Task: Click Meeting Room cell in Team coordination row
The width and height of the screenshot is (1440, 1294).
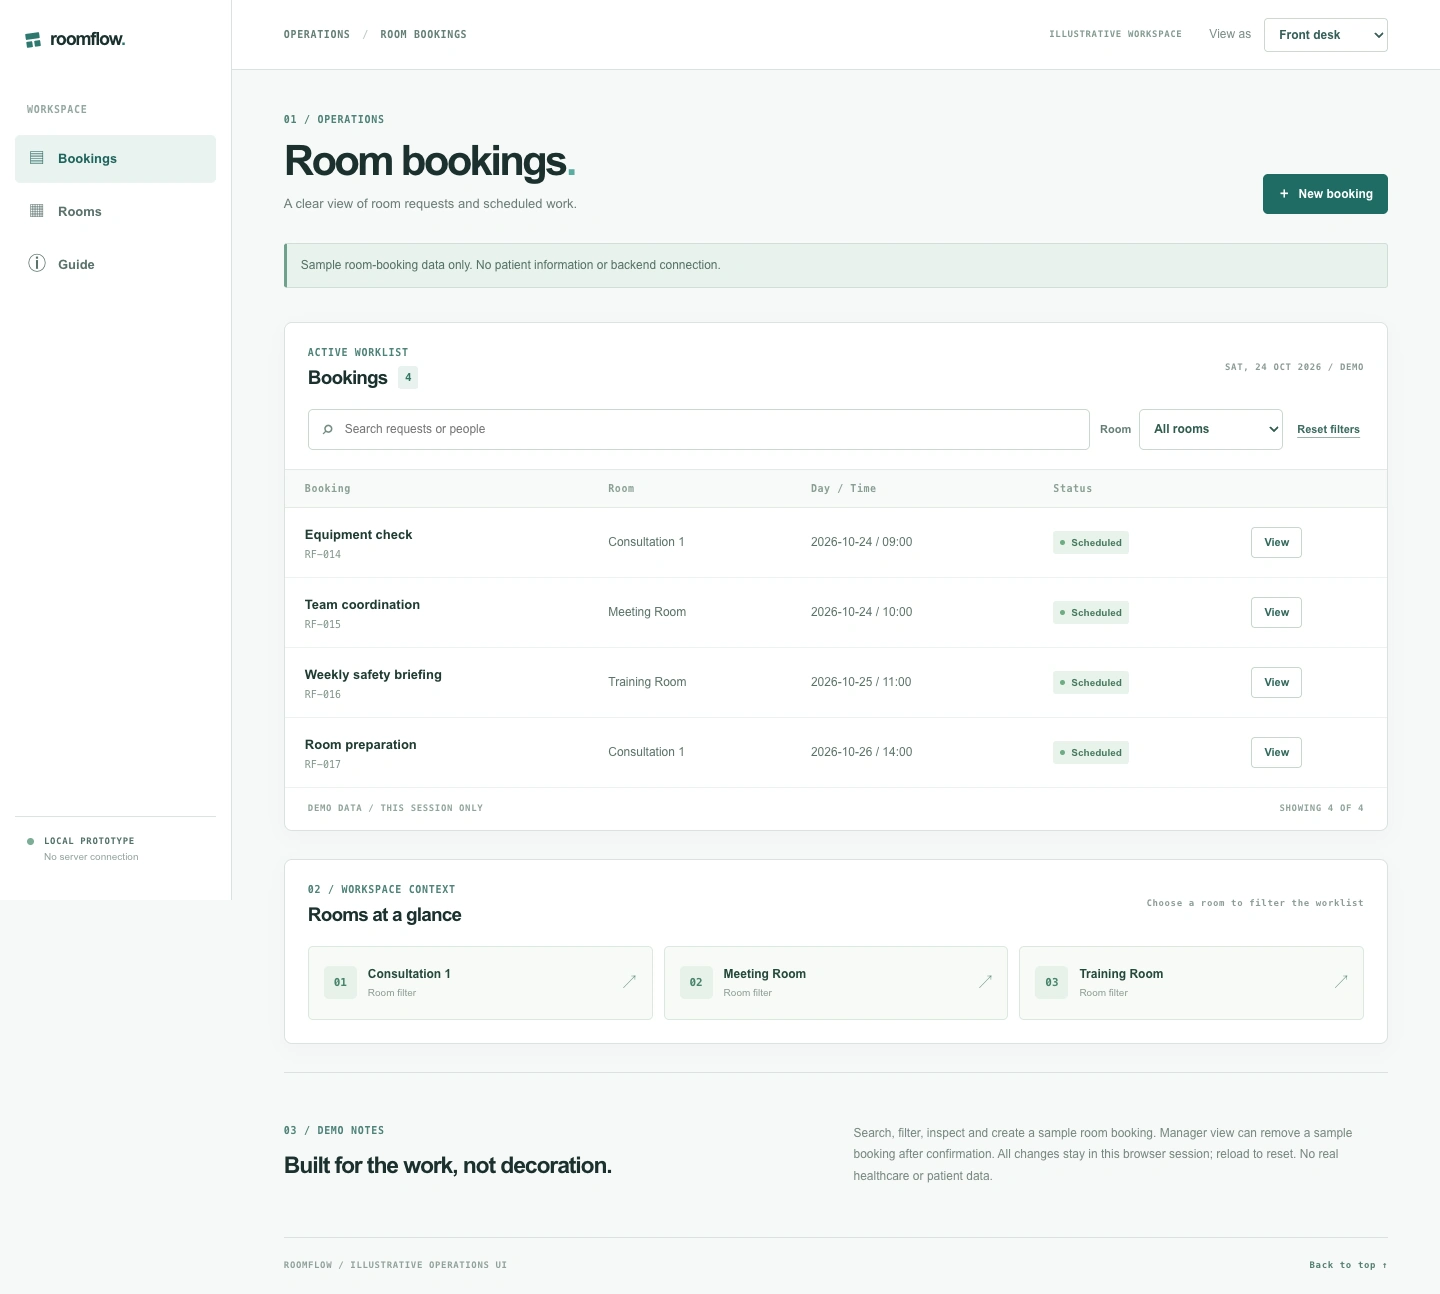Action: (x=647, y=612)
